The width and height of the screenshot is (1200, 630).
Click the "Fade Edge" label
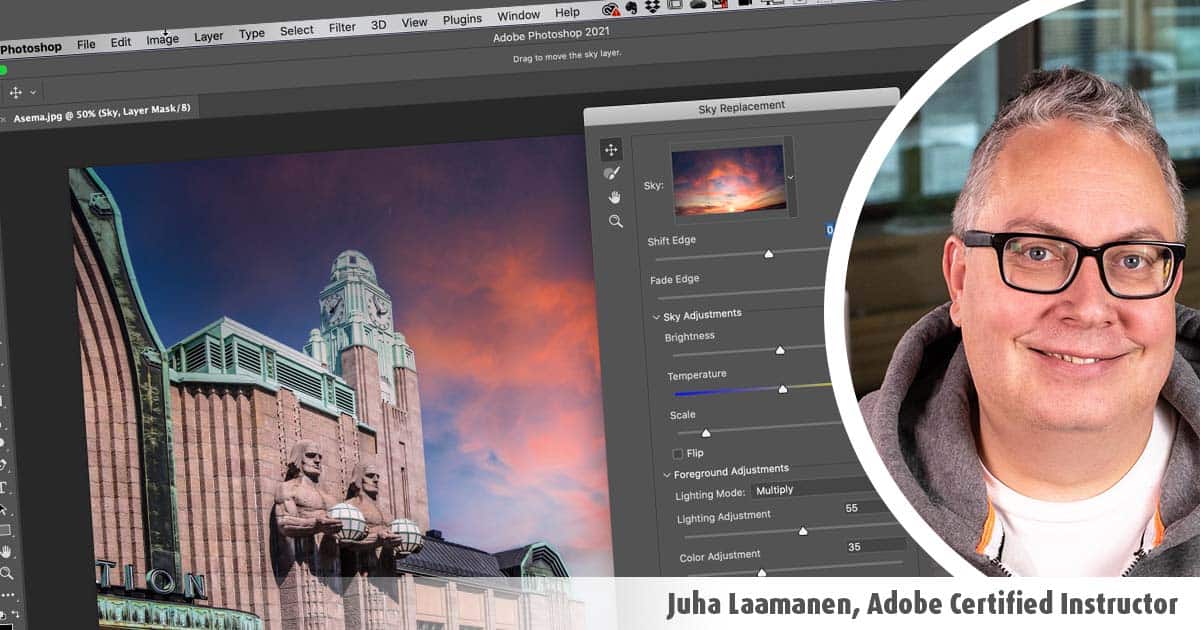click(675, 280)
